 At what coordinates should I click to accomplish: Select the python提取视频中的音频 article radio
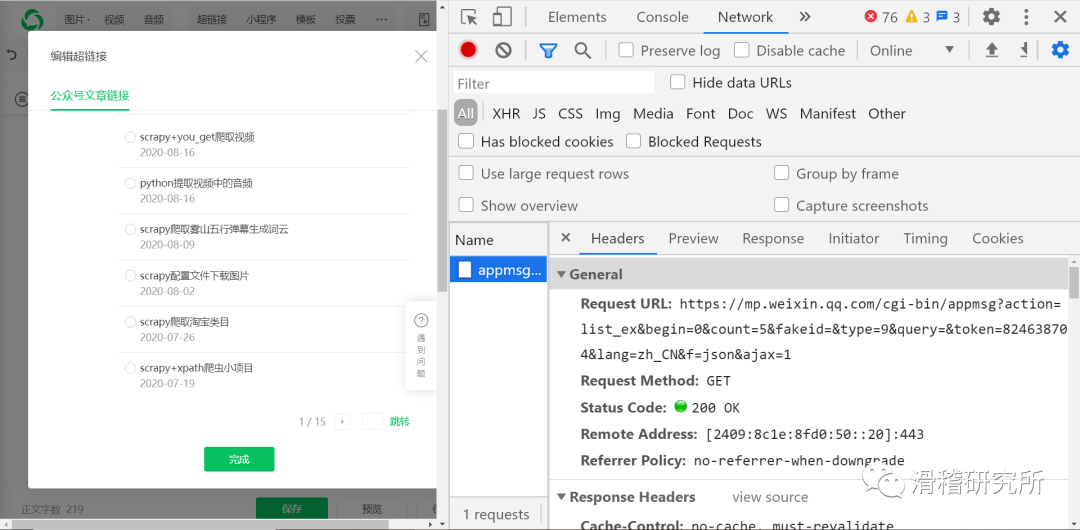130,183
